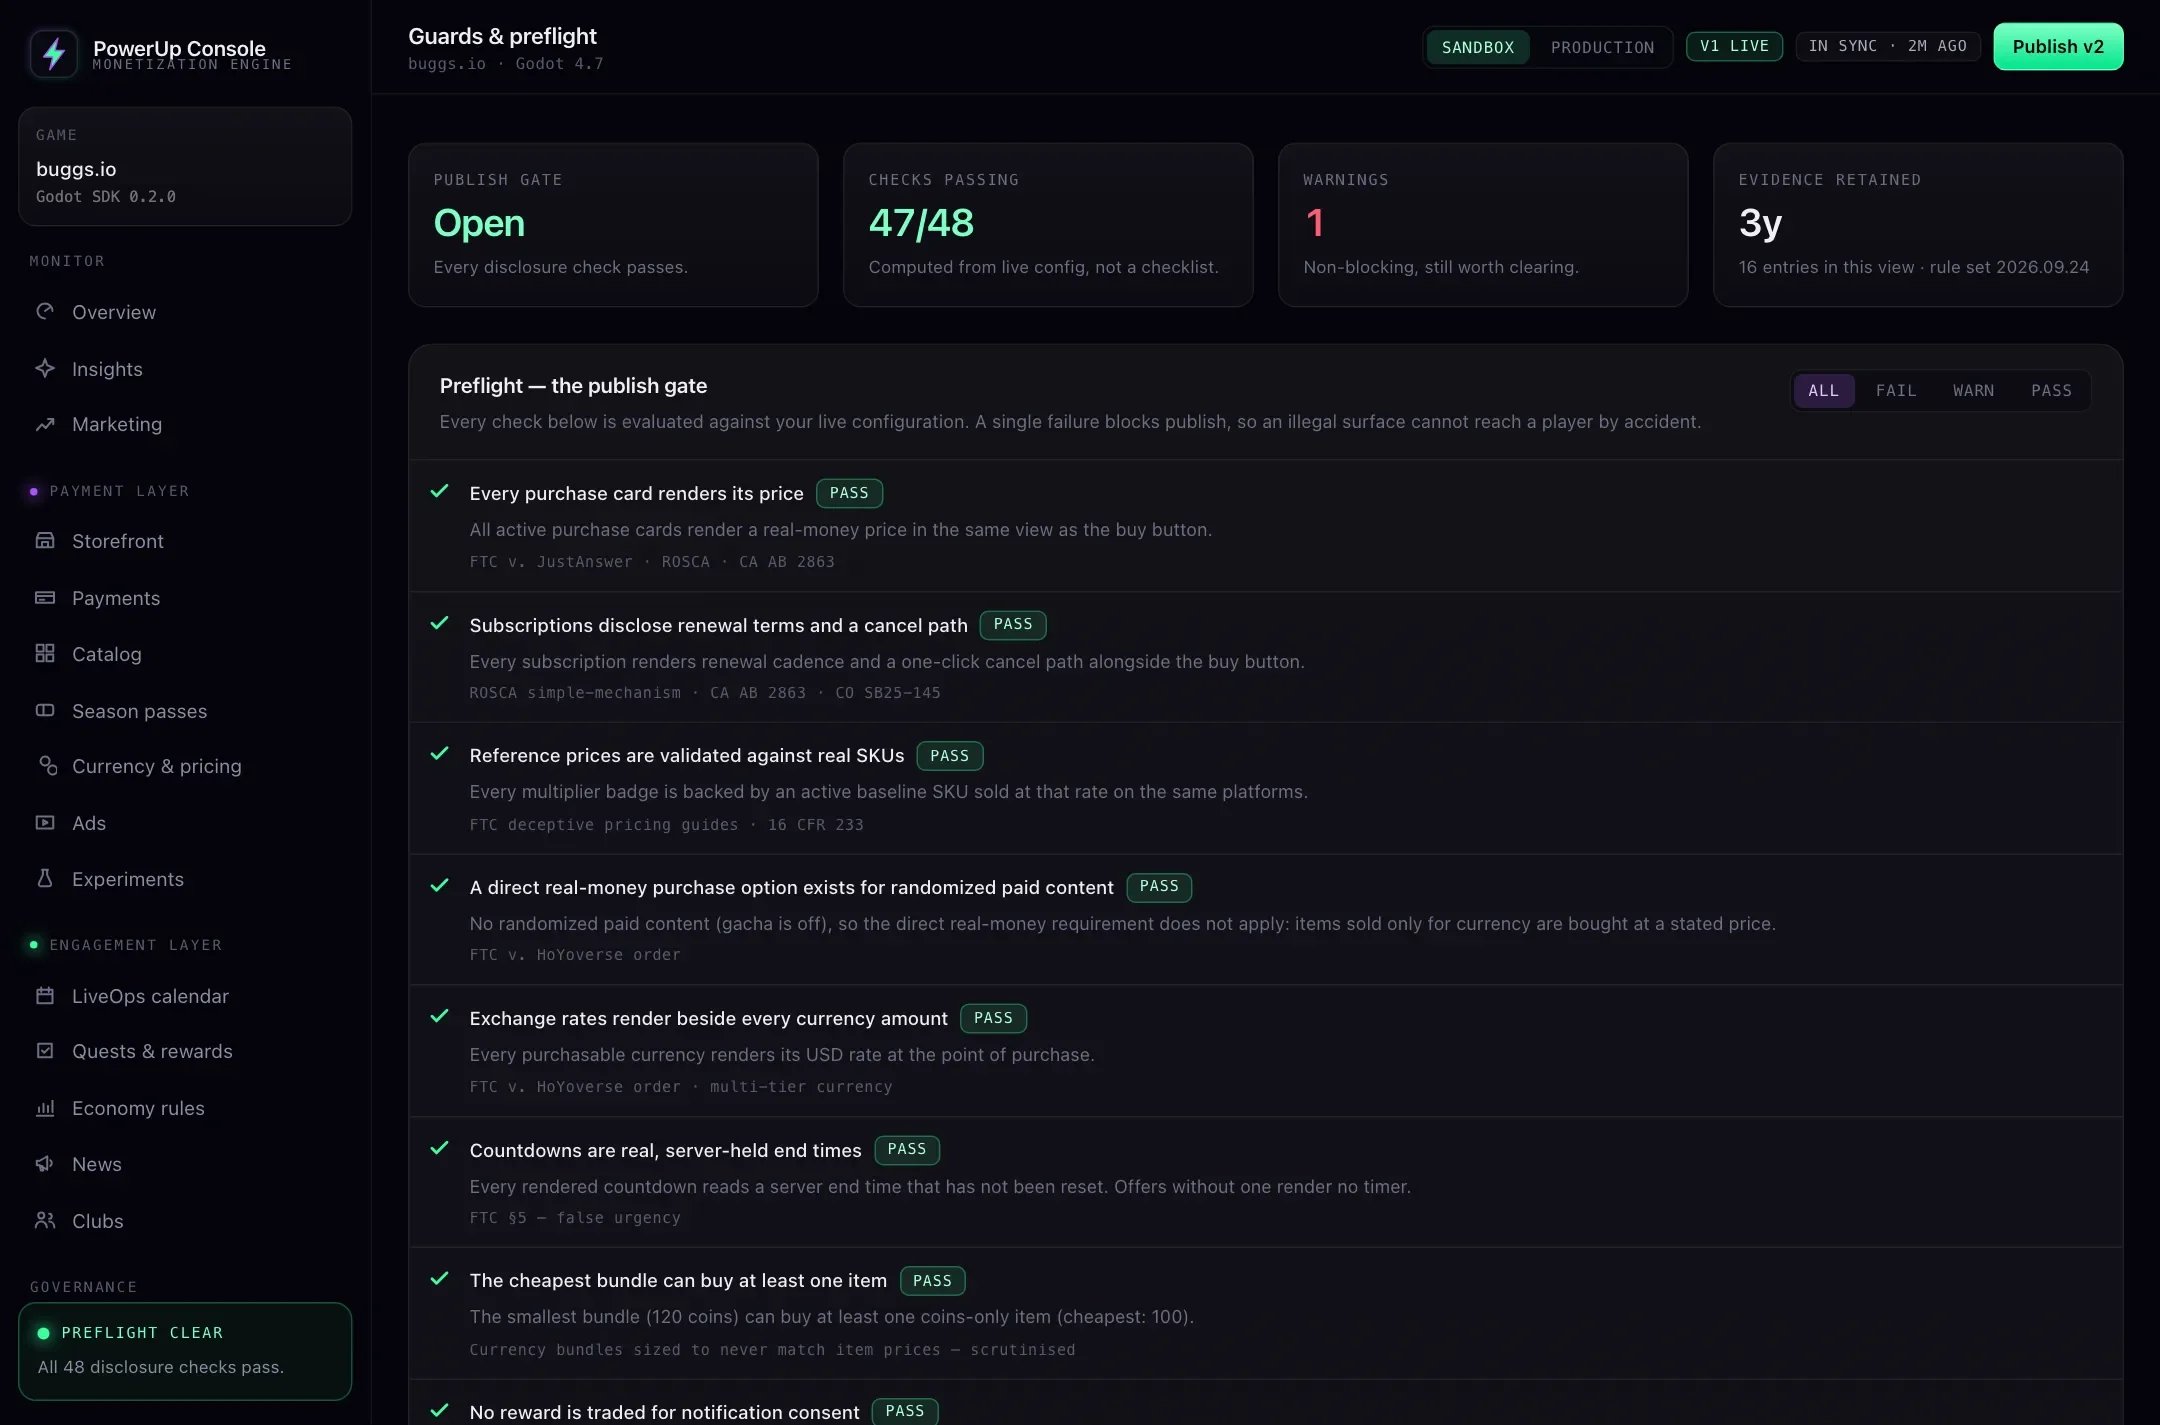Viewport: 2160px width, 1425px height.
Task: Click the Insights sparkle icon
Action: [45, 369]
